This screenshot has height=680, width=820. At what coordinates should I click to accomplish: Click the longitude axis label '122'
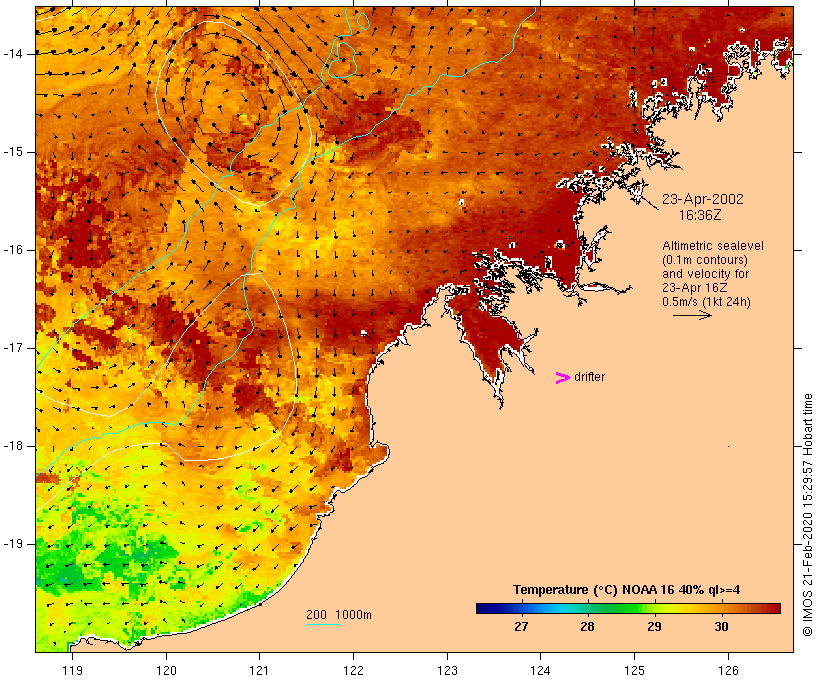(x=354, y=670)
